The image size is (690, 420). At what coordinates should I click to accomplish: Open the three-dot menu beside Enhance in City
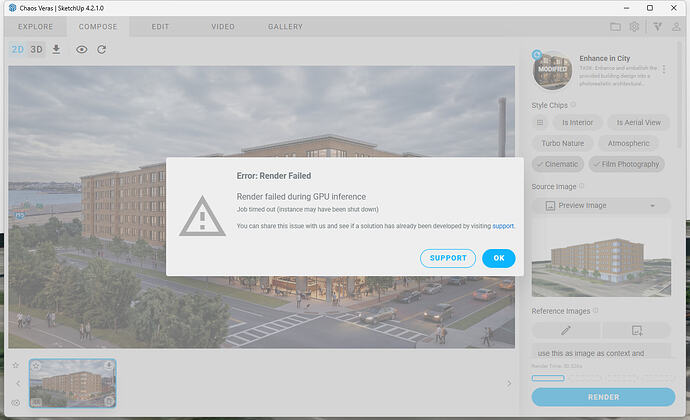[664, 69]
